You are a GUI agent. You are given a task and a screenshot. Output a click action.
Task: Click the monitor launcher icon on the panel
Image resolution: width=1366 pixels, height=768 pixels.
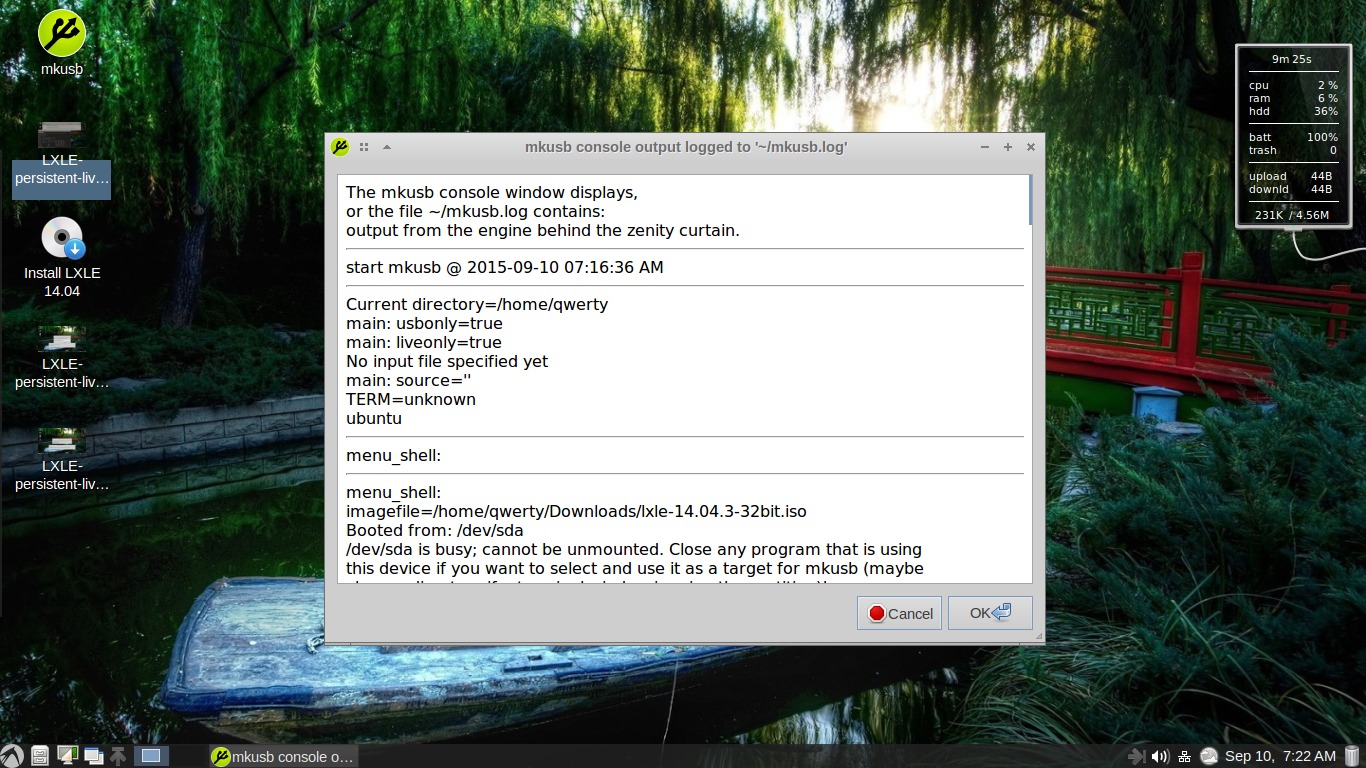(68, 756)
